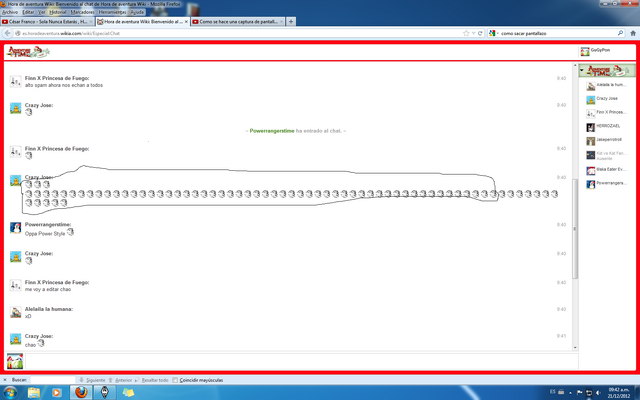Open the Historial menu
Viewport: 640px width, 400px height.
coord(58,12)
